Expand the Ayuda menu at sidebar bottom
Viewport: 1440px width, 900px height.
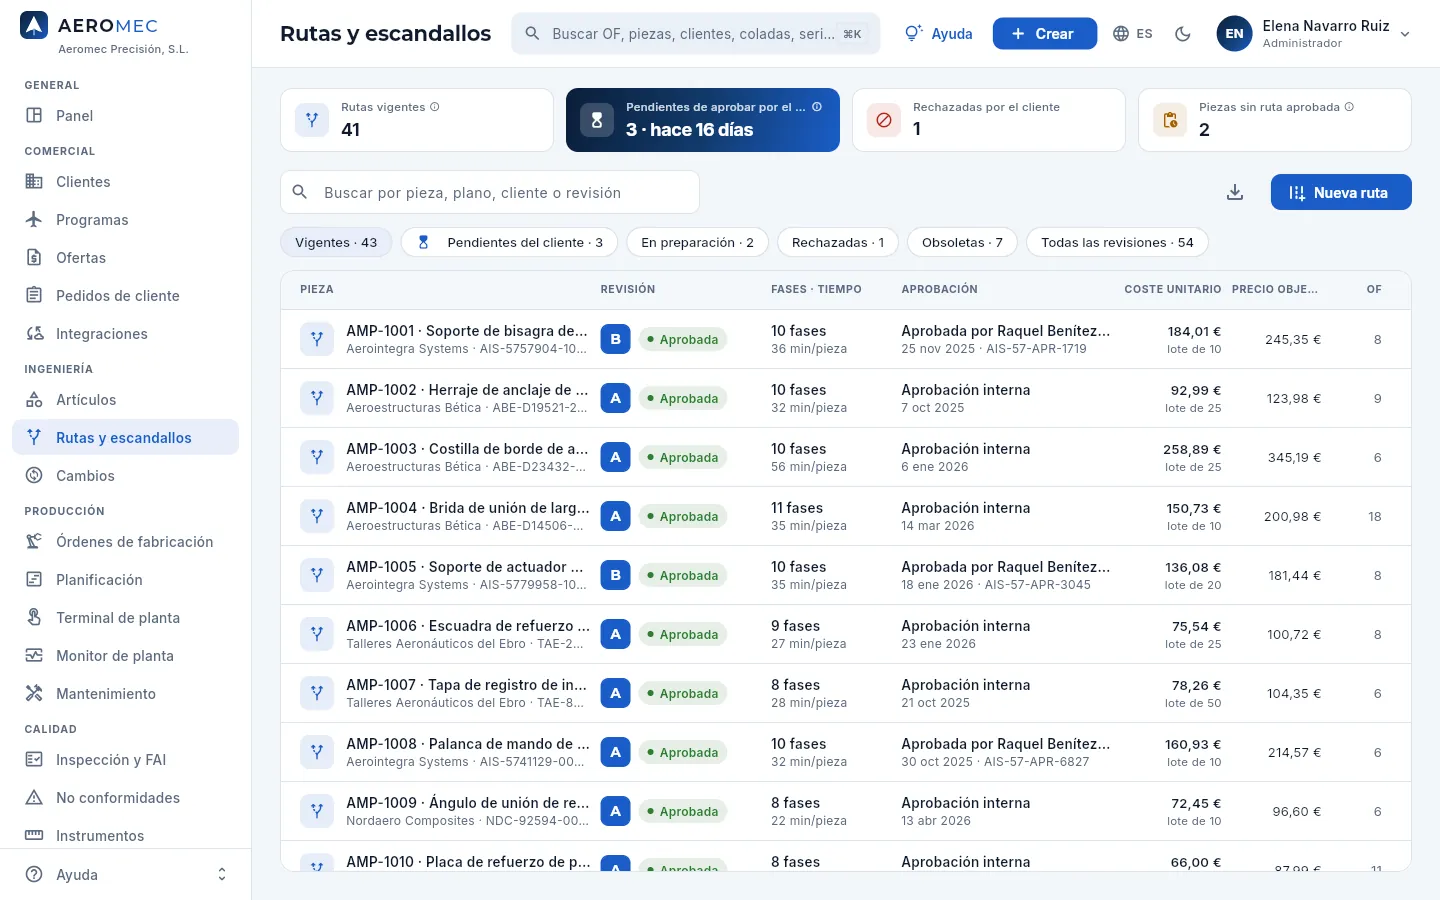(125, 875)
